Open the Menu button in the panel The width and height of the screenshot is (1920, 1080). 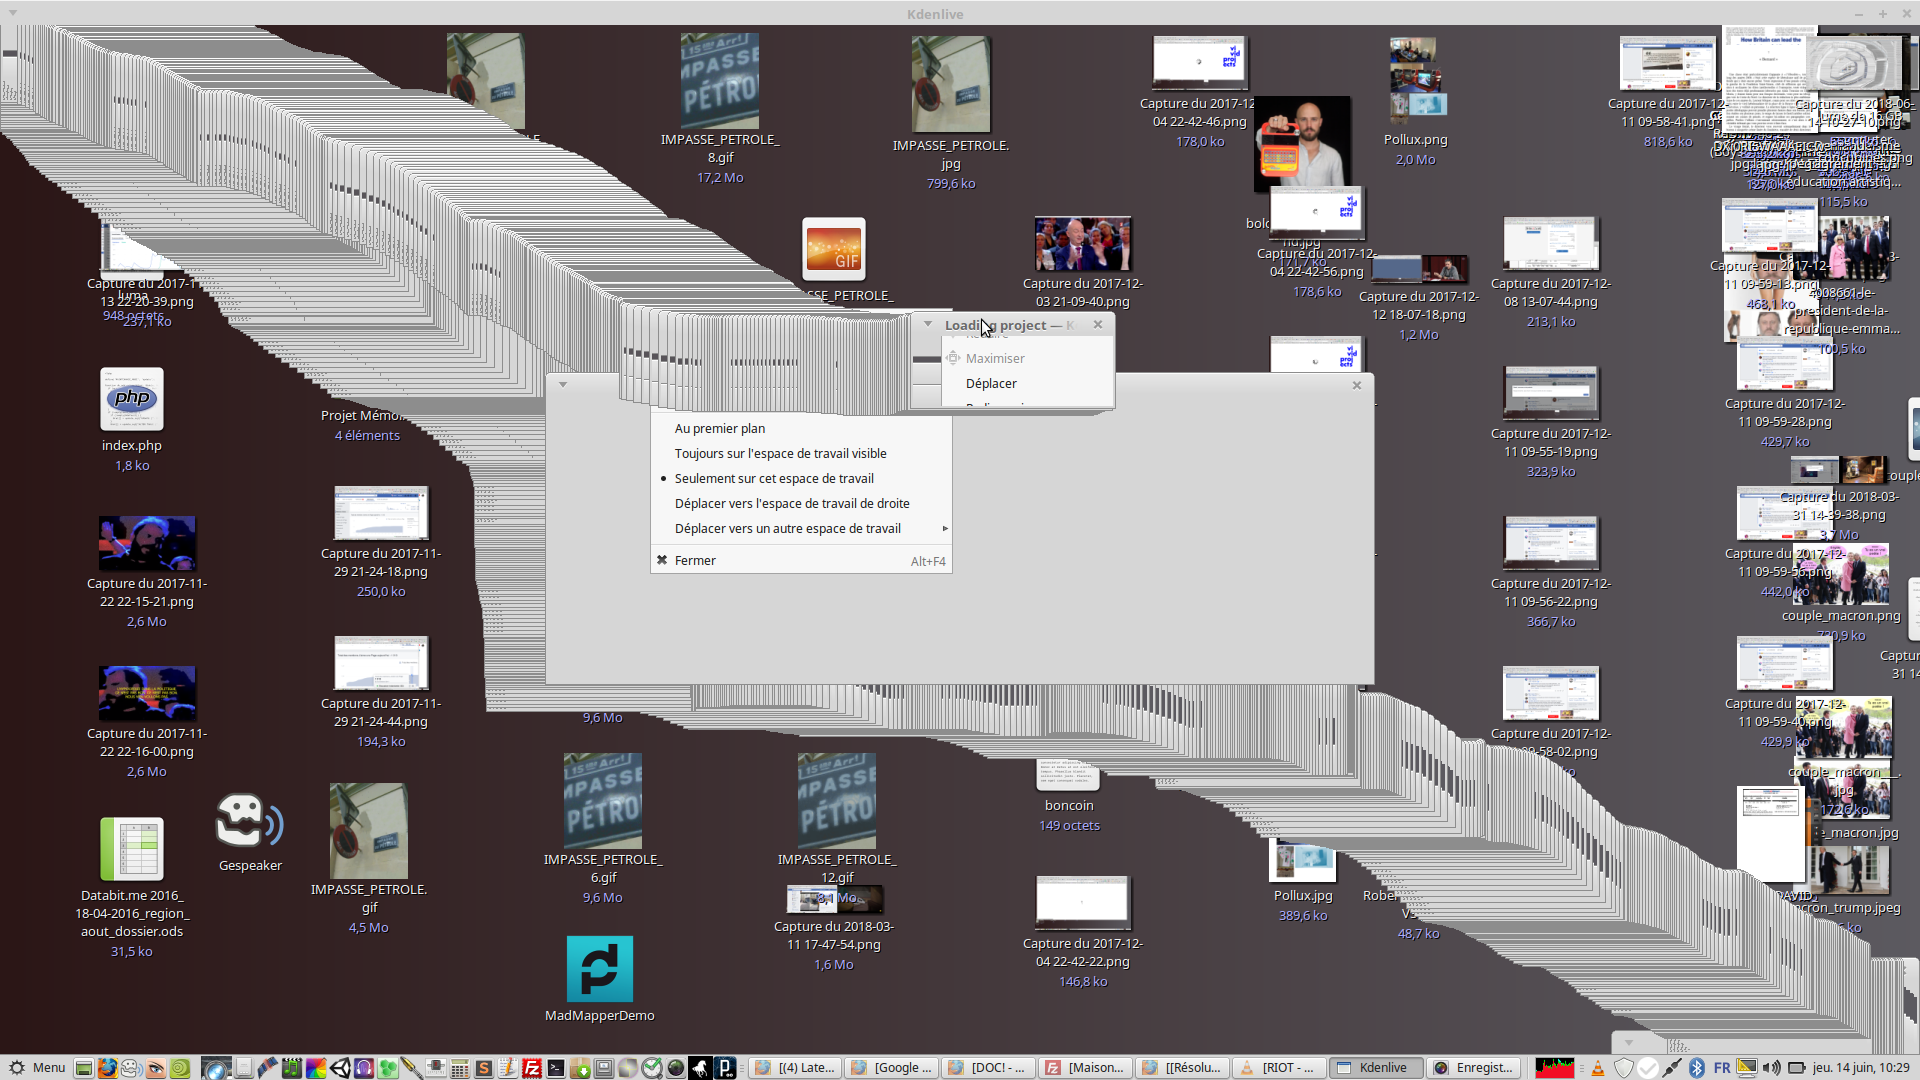(x=36, y=1068)
